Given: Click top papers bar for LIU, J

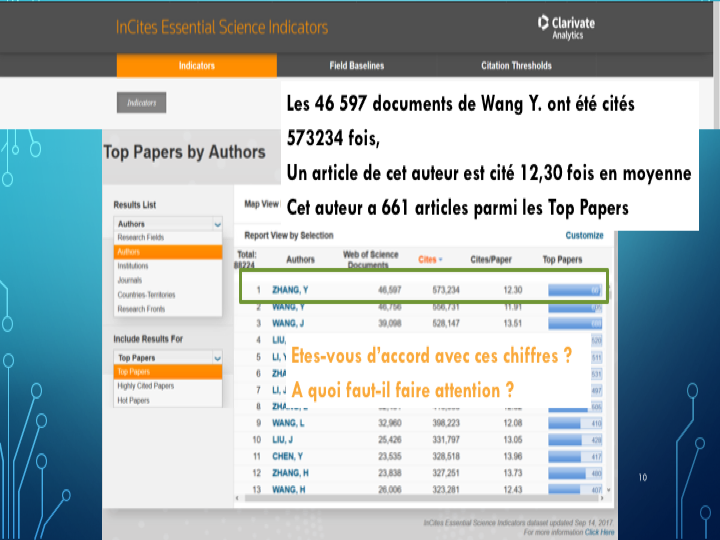Looking at the screenshot, I should tap(575, 440).
